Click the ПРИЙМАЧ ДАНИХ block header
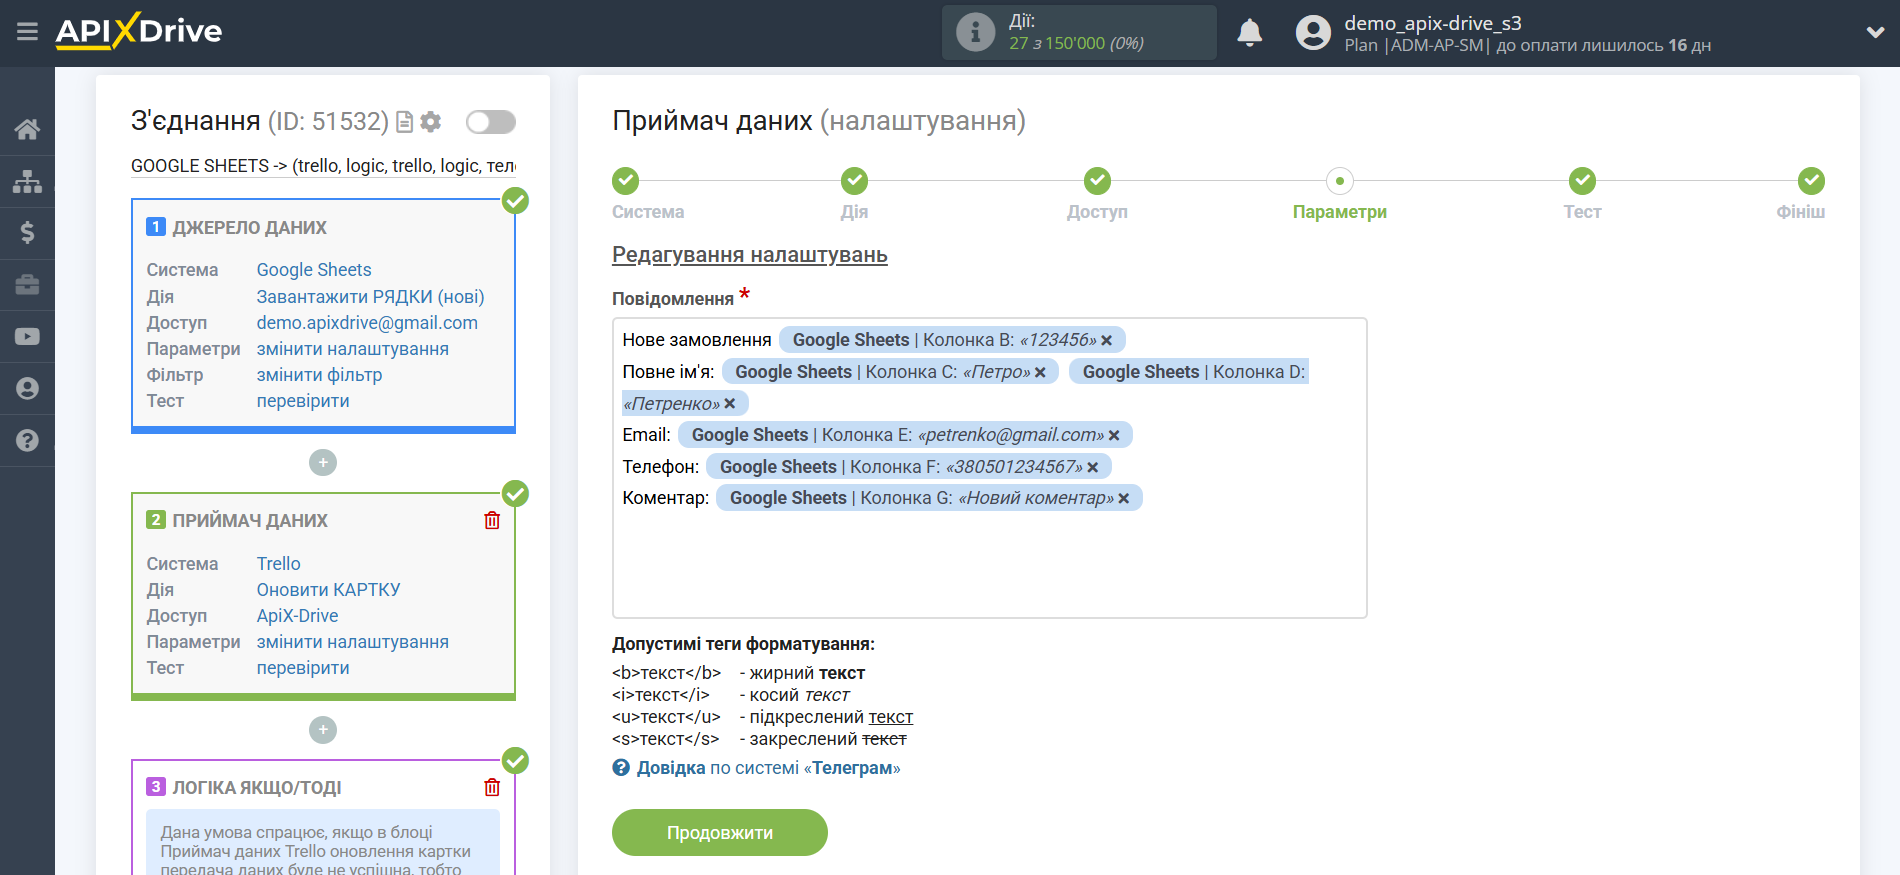Screen dimensions: 1900x875 coord(250,521)
